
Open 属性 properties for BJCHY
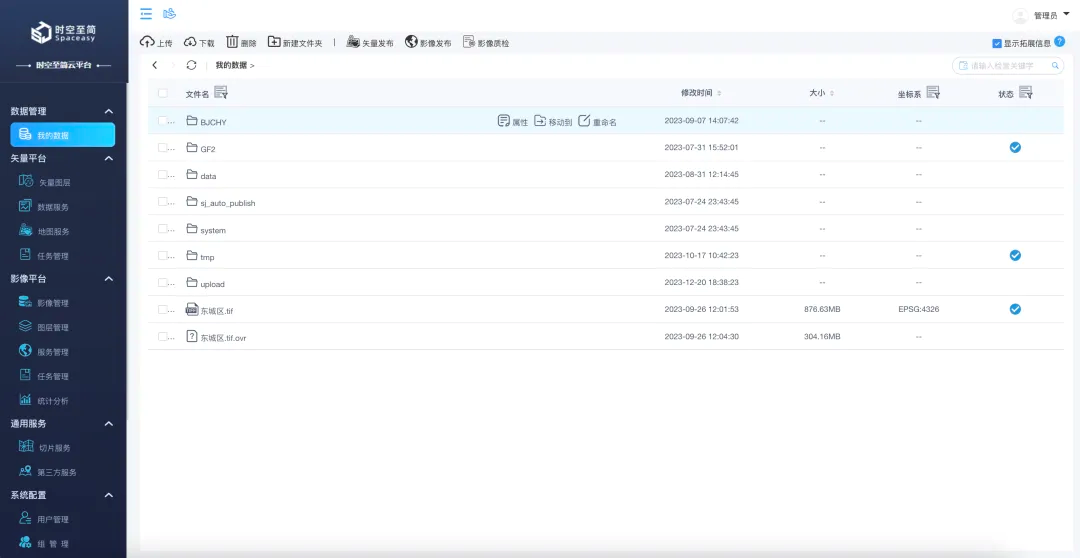pyautogui.click(x=512, y=121)
